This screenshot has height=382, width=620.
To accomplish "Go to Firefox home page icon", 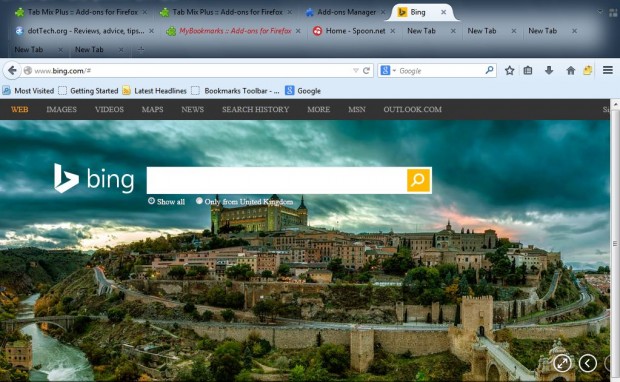I will point(570,71).
